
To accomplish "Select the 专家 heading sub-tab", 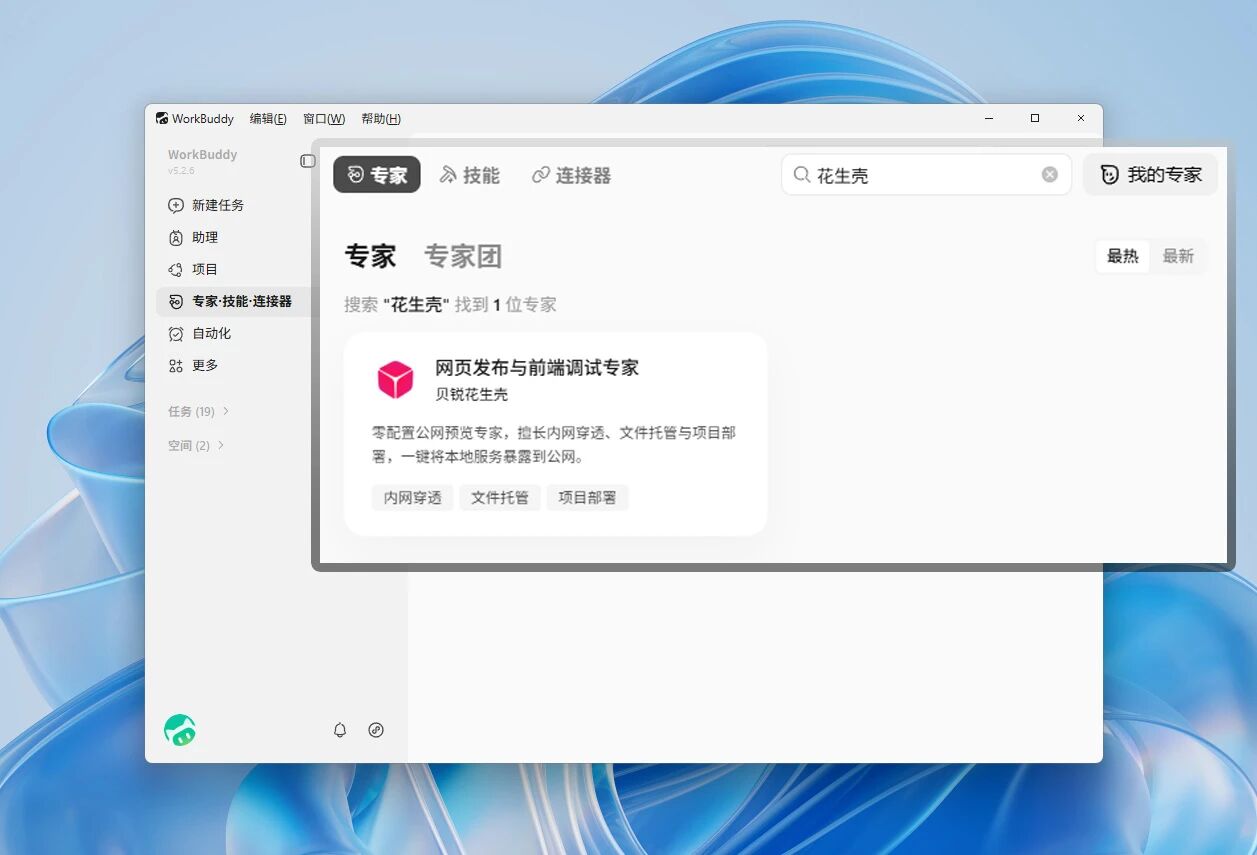I will 371,256.
